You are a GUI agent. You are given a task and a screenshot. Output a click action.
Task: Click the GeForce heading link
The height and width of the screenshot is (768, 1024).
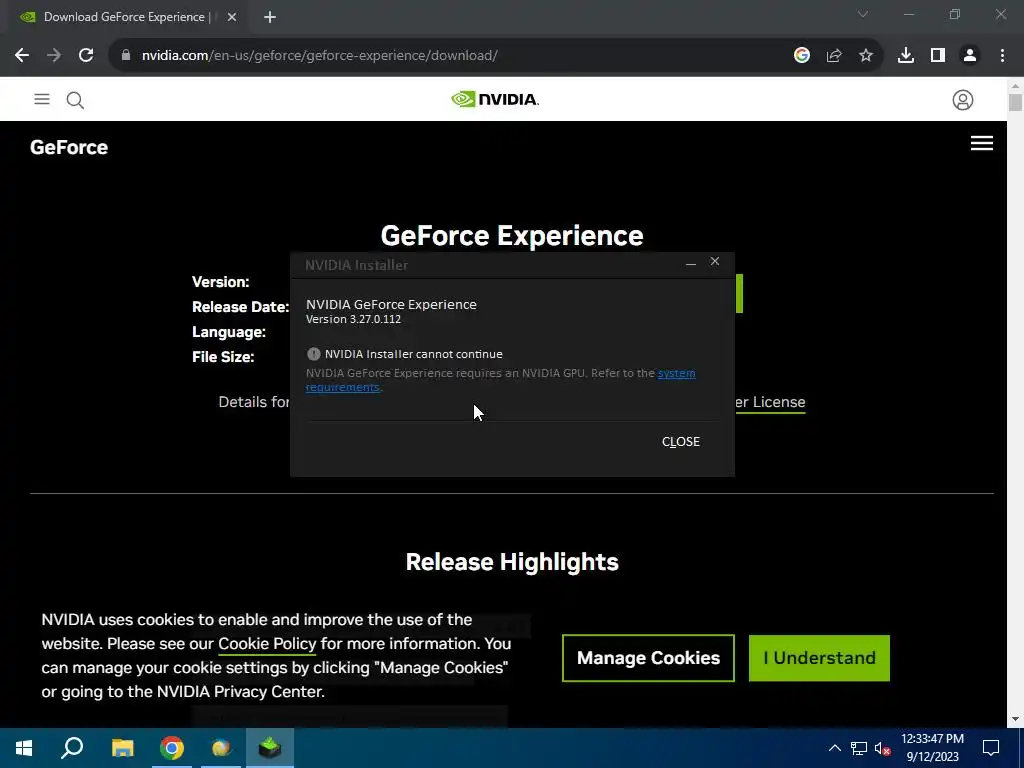(69, 148)
